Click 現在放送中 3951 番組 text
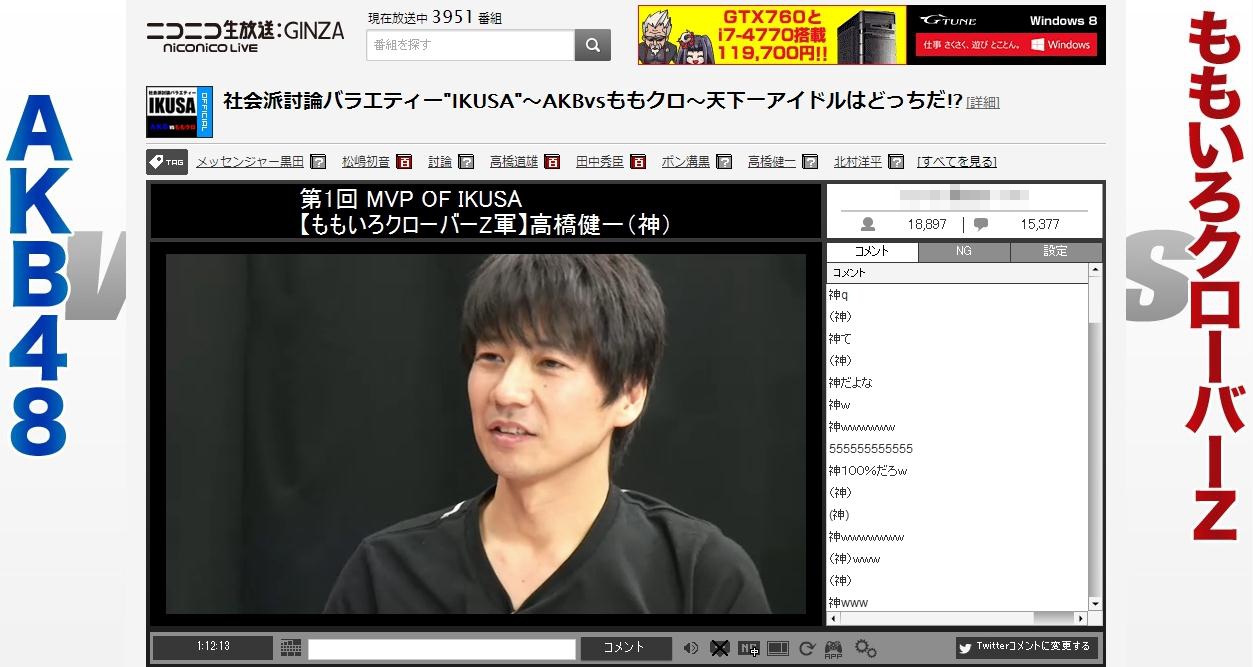The height and width of the screenshot is (667, 1253). point(435,18)
